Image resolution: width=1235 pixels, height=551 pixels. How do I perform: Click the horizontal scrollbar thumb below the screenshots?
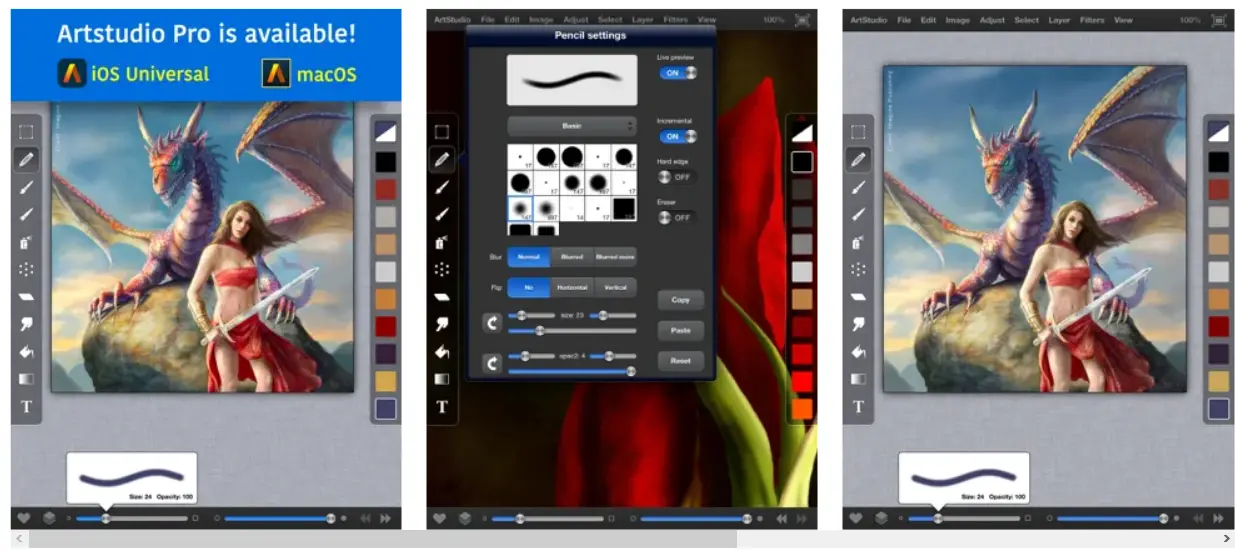383,540
